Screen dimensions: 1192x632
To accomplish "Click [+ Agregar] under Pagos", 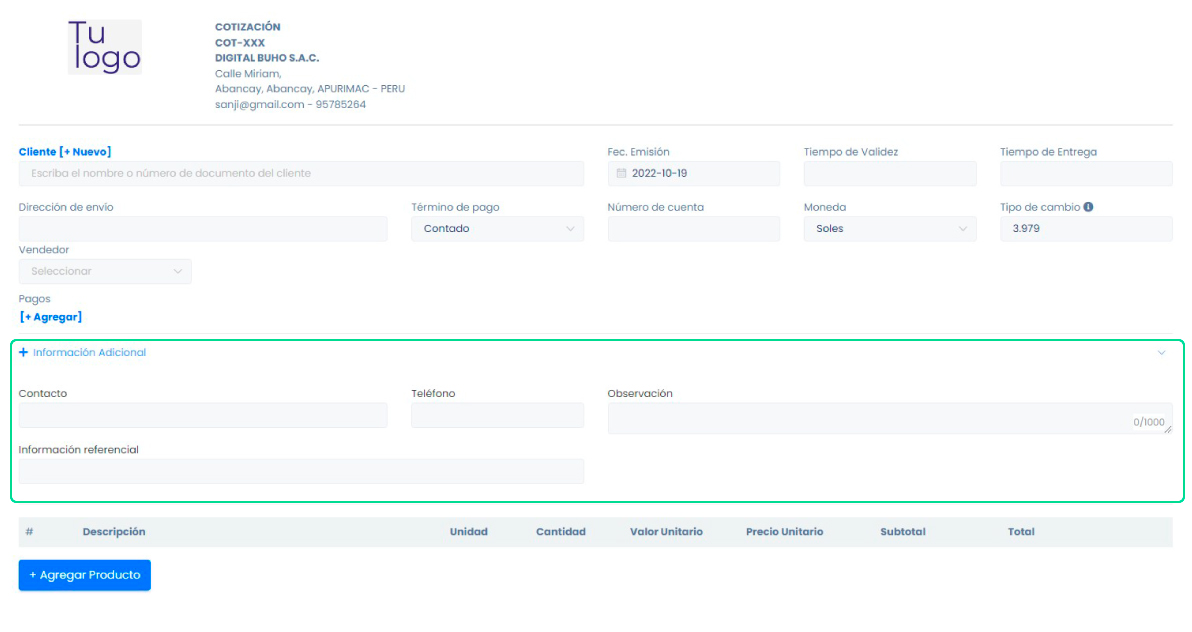I will point(51,317).
